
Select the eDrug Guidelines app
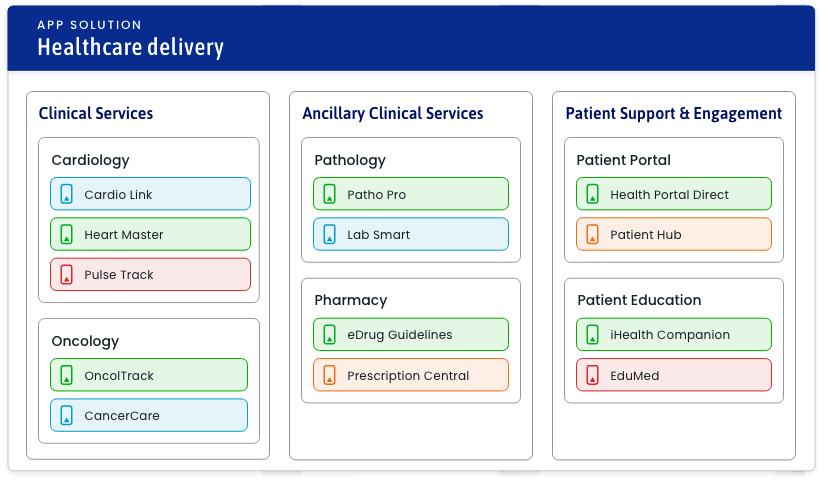click(x=411, y=335)
